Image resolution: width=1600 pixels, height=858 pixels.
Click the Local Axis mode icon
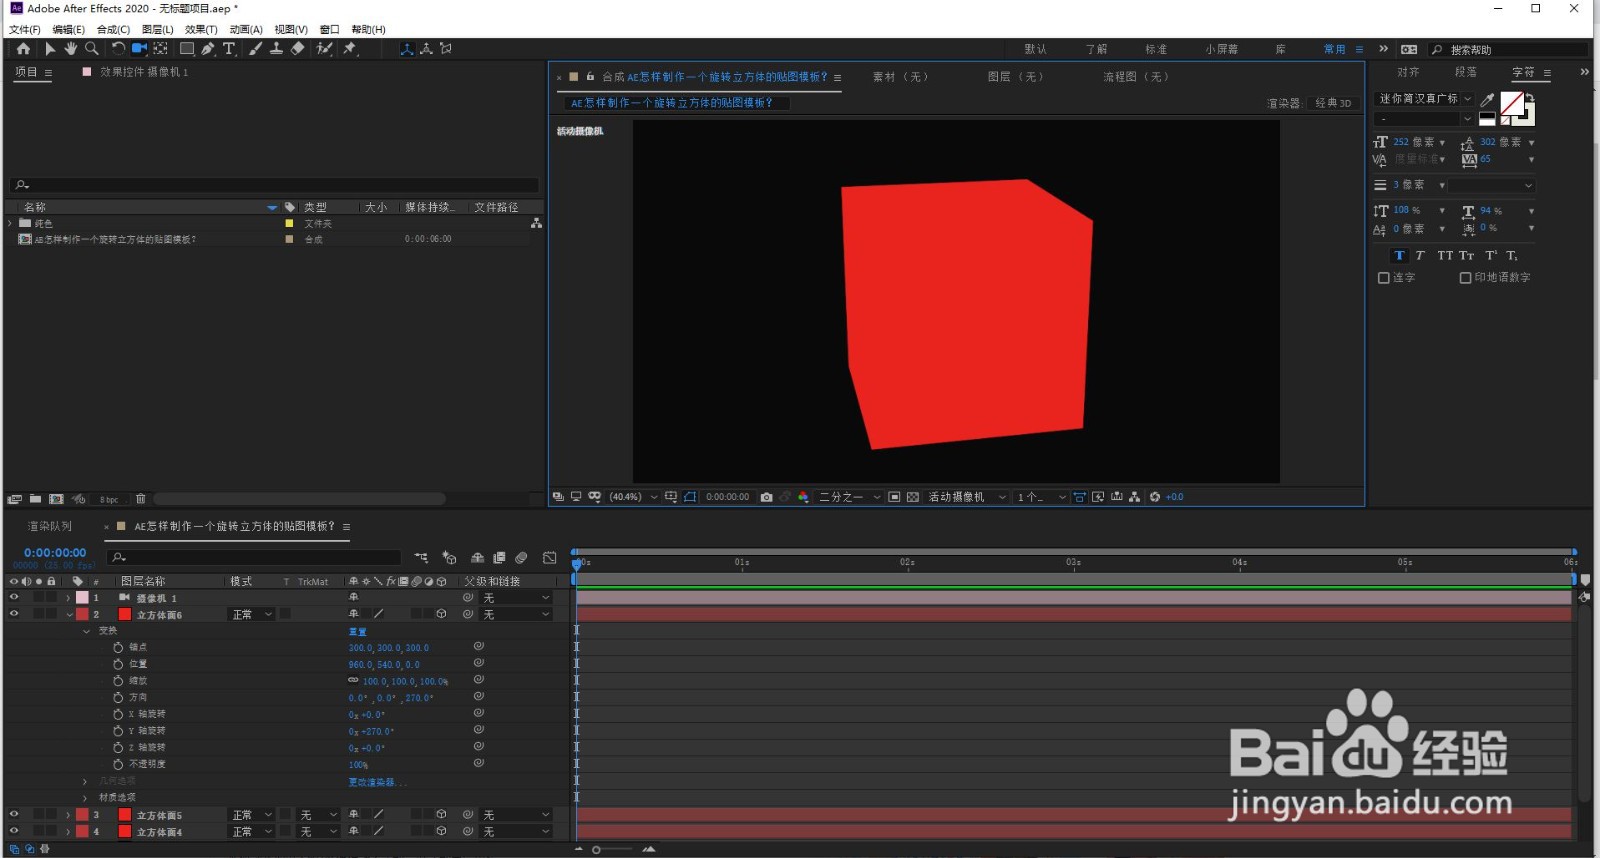(x=407, y=48)
